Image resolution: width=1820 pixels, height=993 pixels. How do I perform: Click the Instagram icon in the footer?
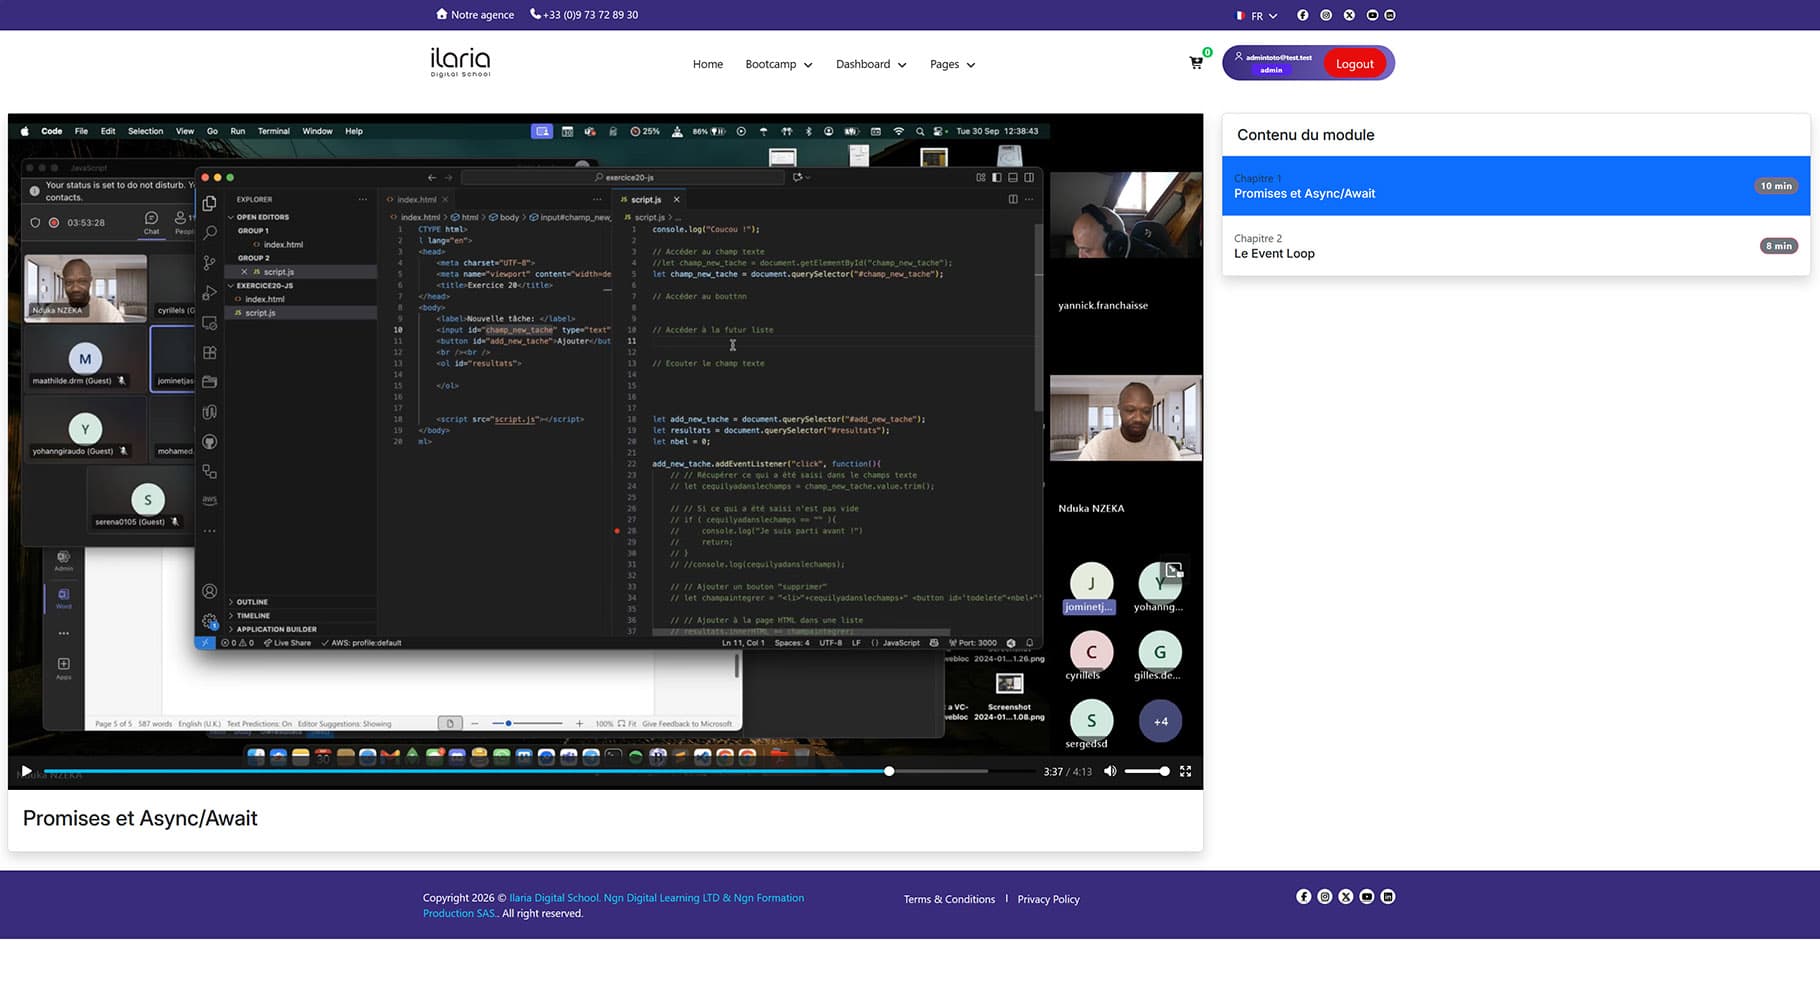coord(1325,897)
